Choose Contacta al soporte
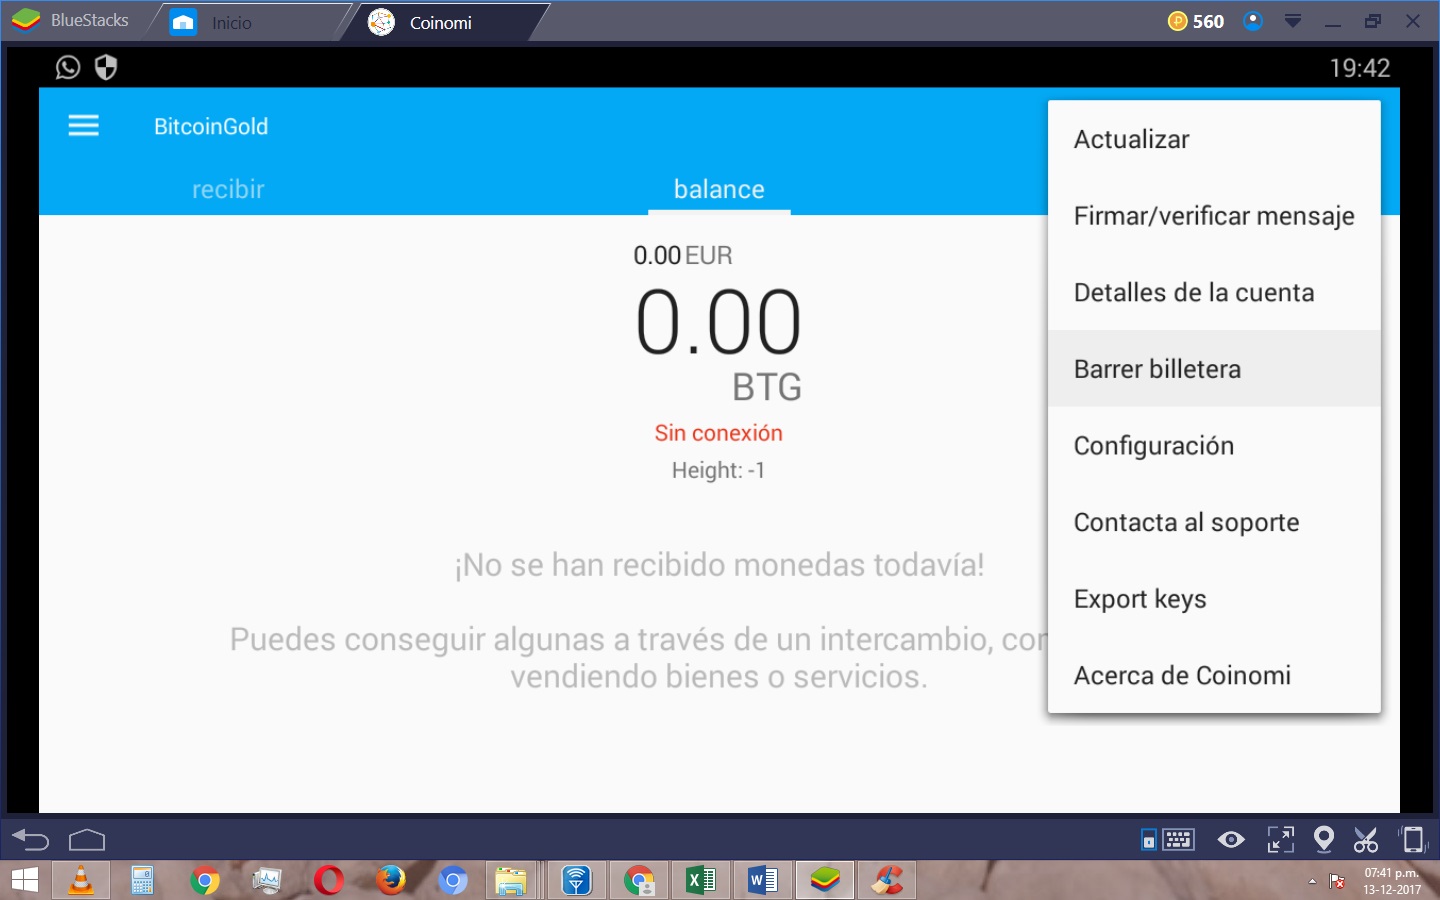 point(1214,522)
